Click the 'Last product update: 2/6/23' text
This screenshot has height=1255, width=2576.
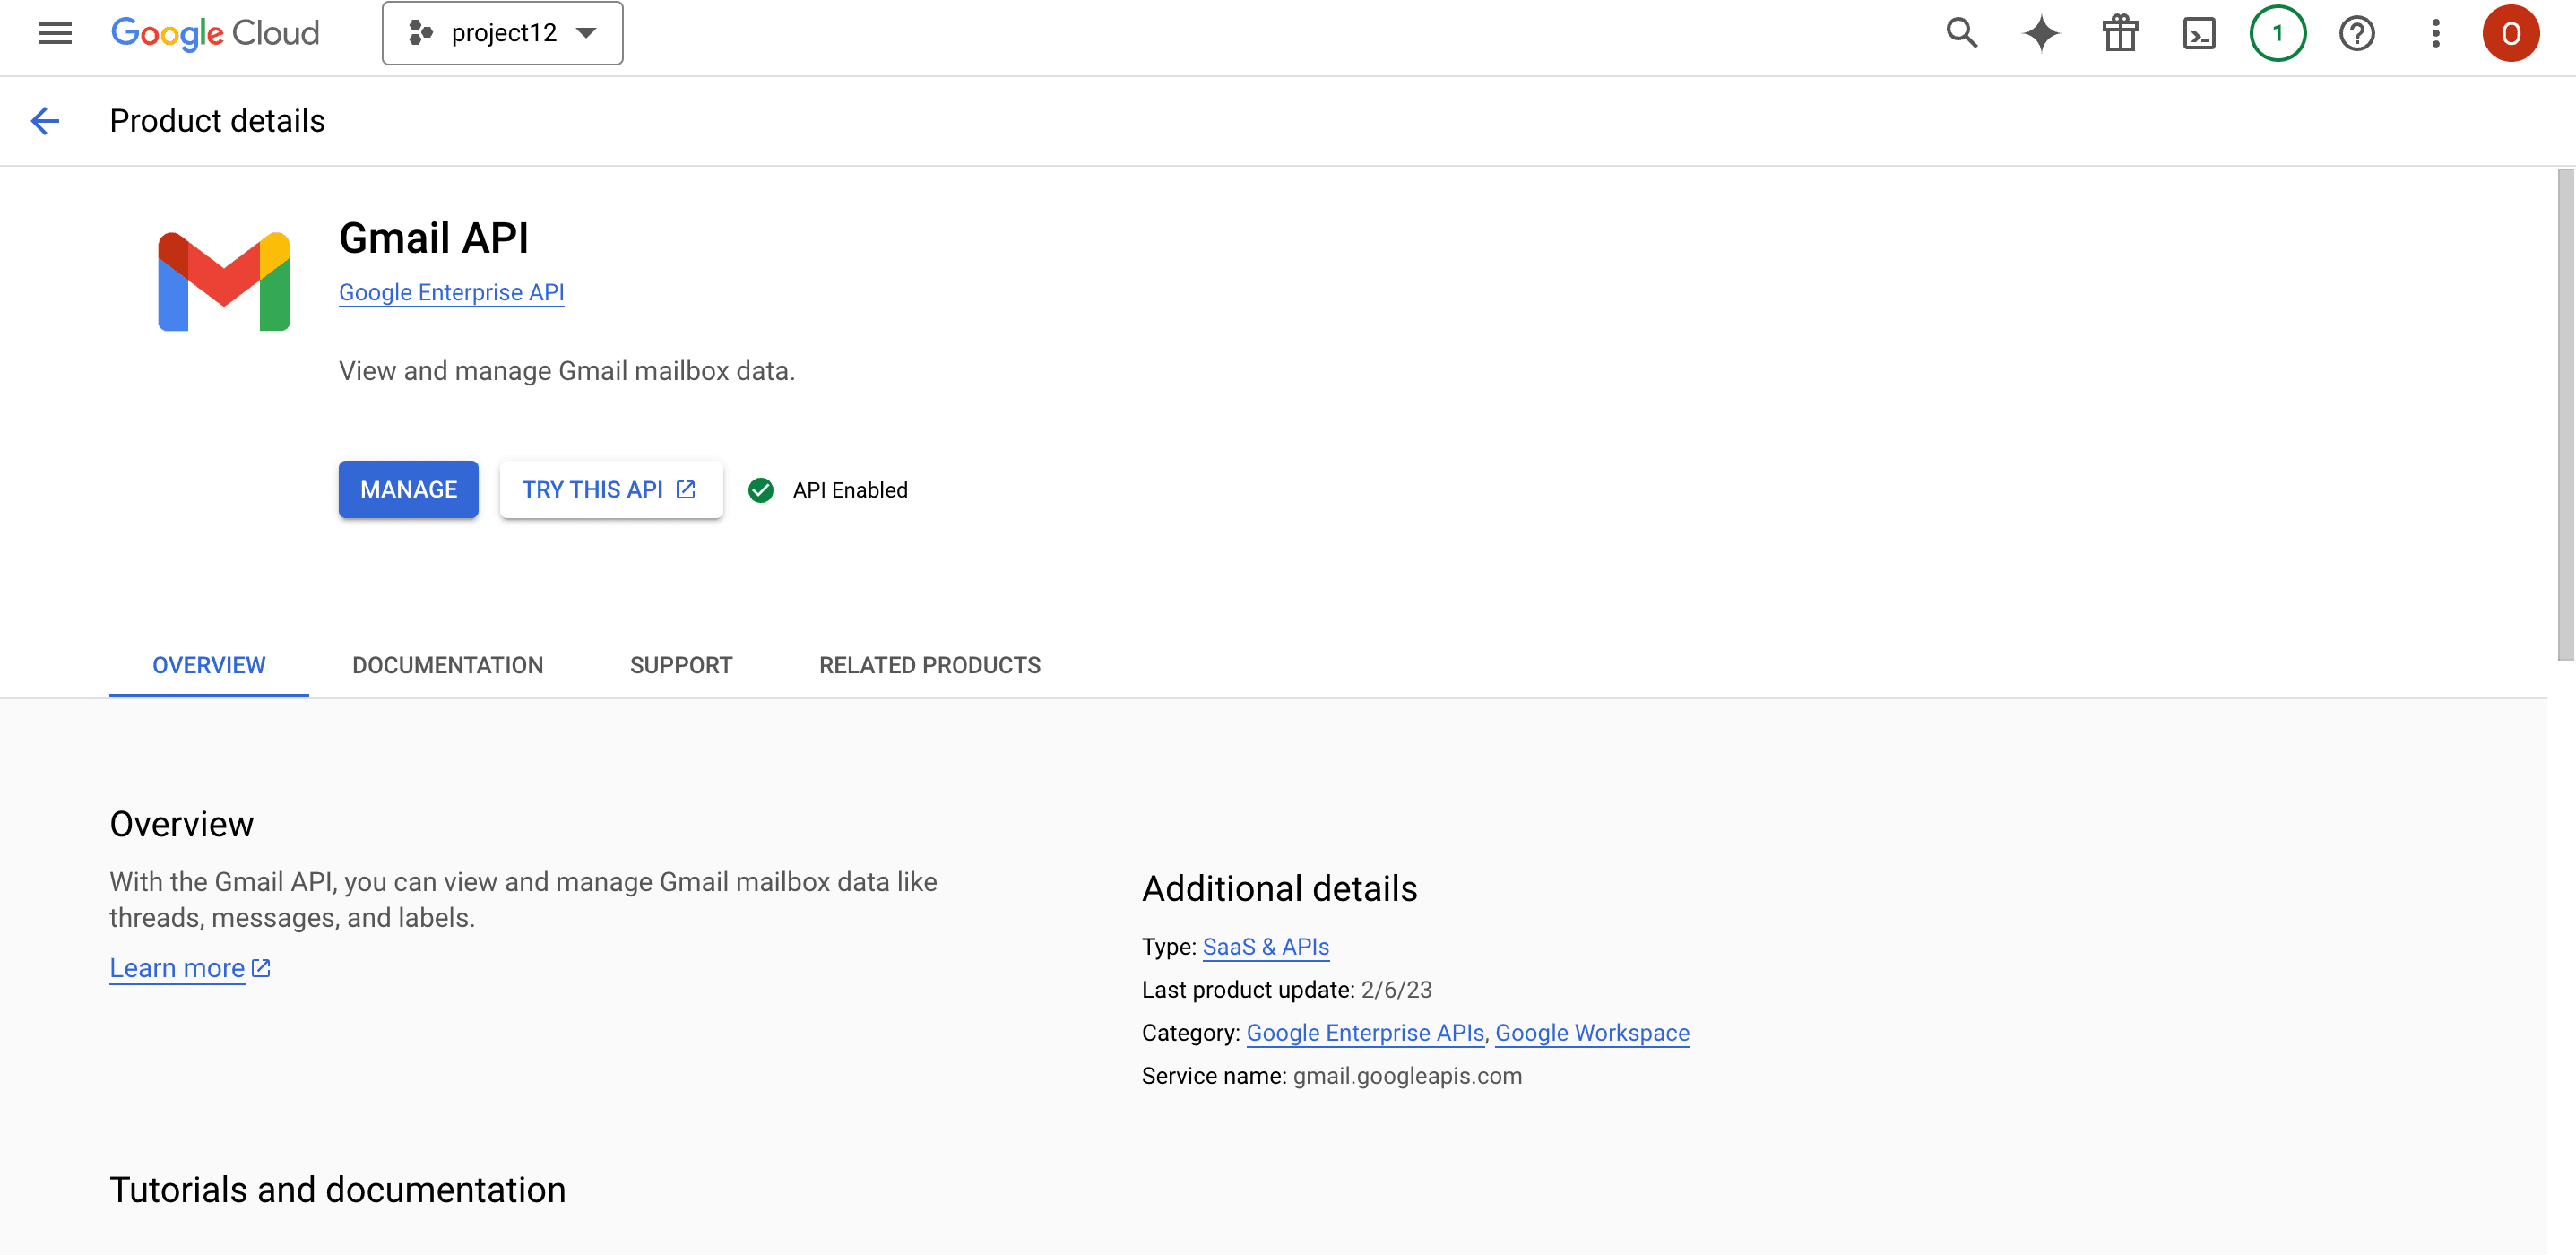[x=1286, y=989]
